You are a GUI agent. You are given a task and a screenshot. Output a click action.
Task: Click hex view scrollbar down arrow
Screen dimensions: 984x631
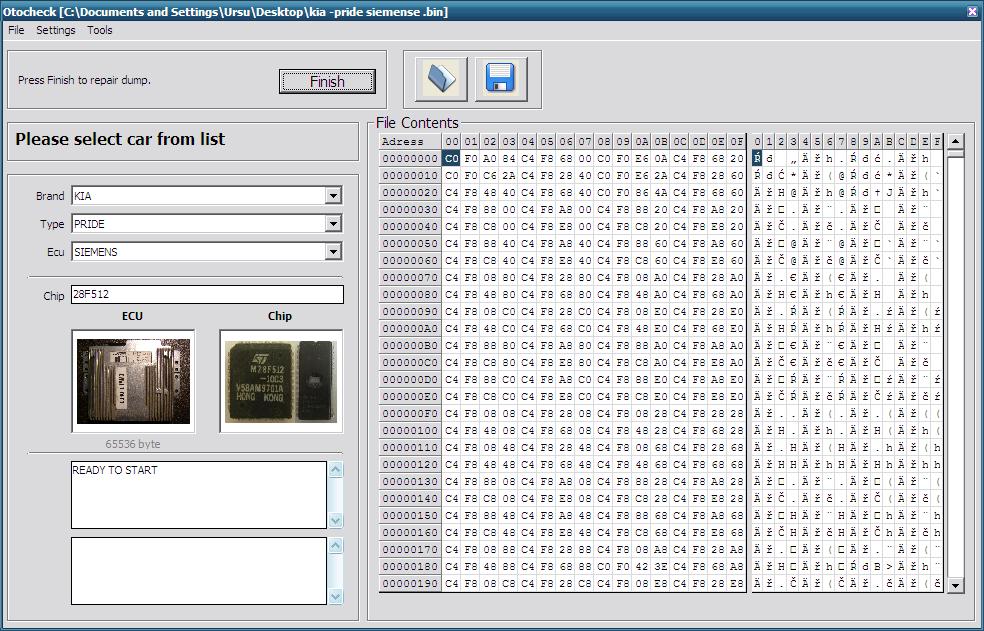pos(955,585)
